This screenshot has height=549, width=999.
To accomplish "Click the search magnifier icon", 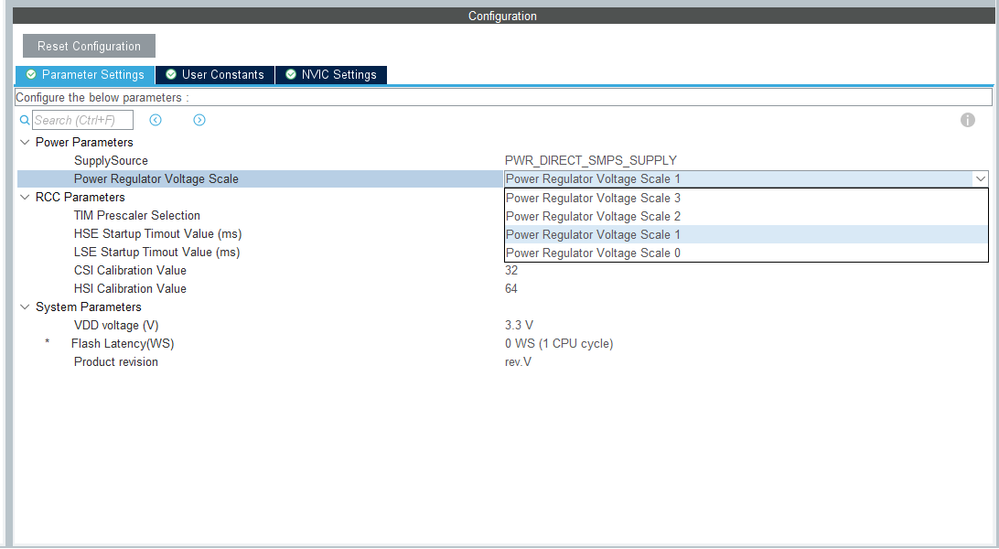I will (24, 120).
